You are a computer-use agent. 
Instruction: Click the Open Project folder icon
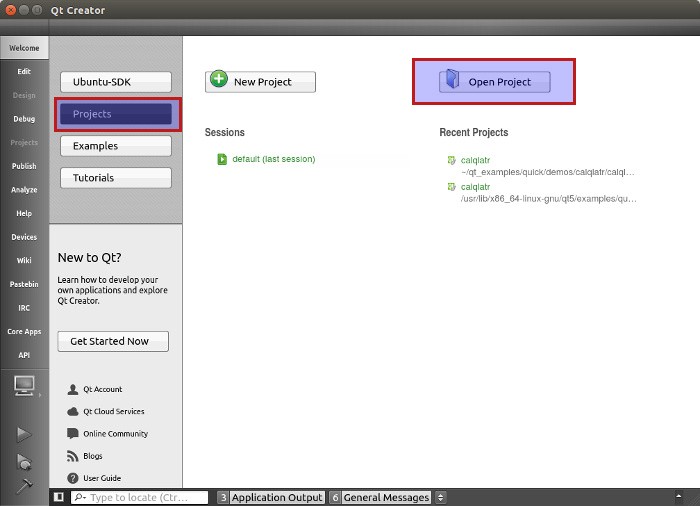[453, 79]
